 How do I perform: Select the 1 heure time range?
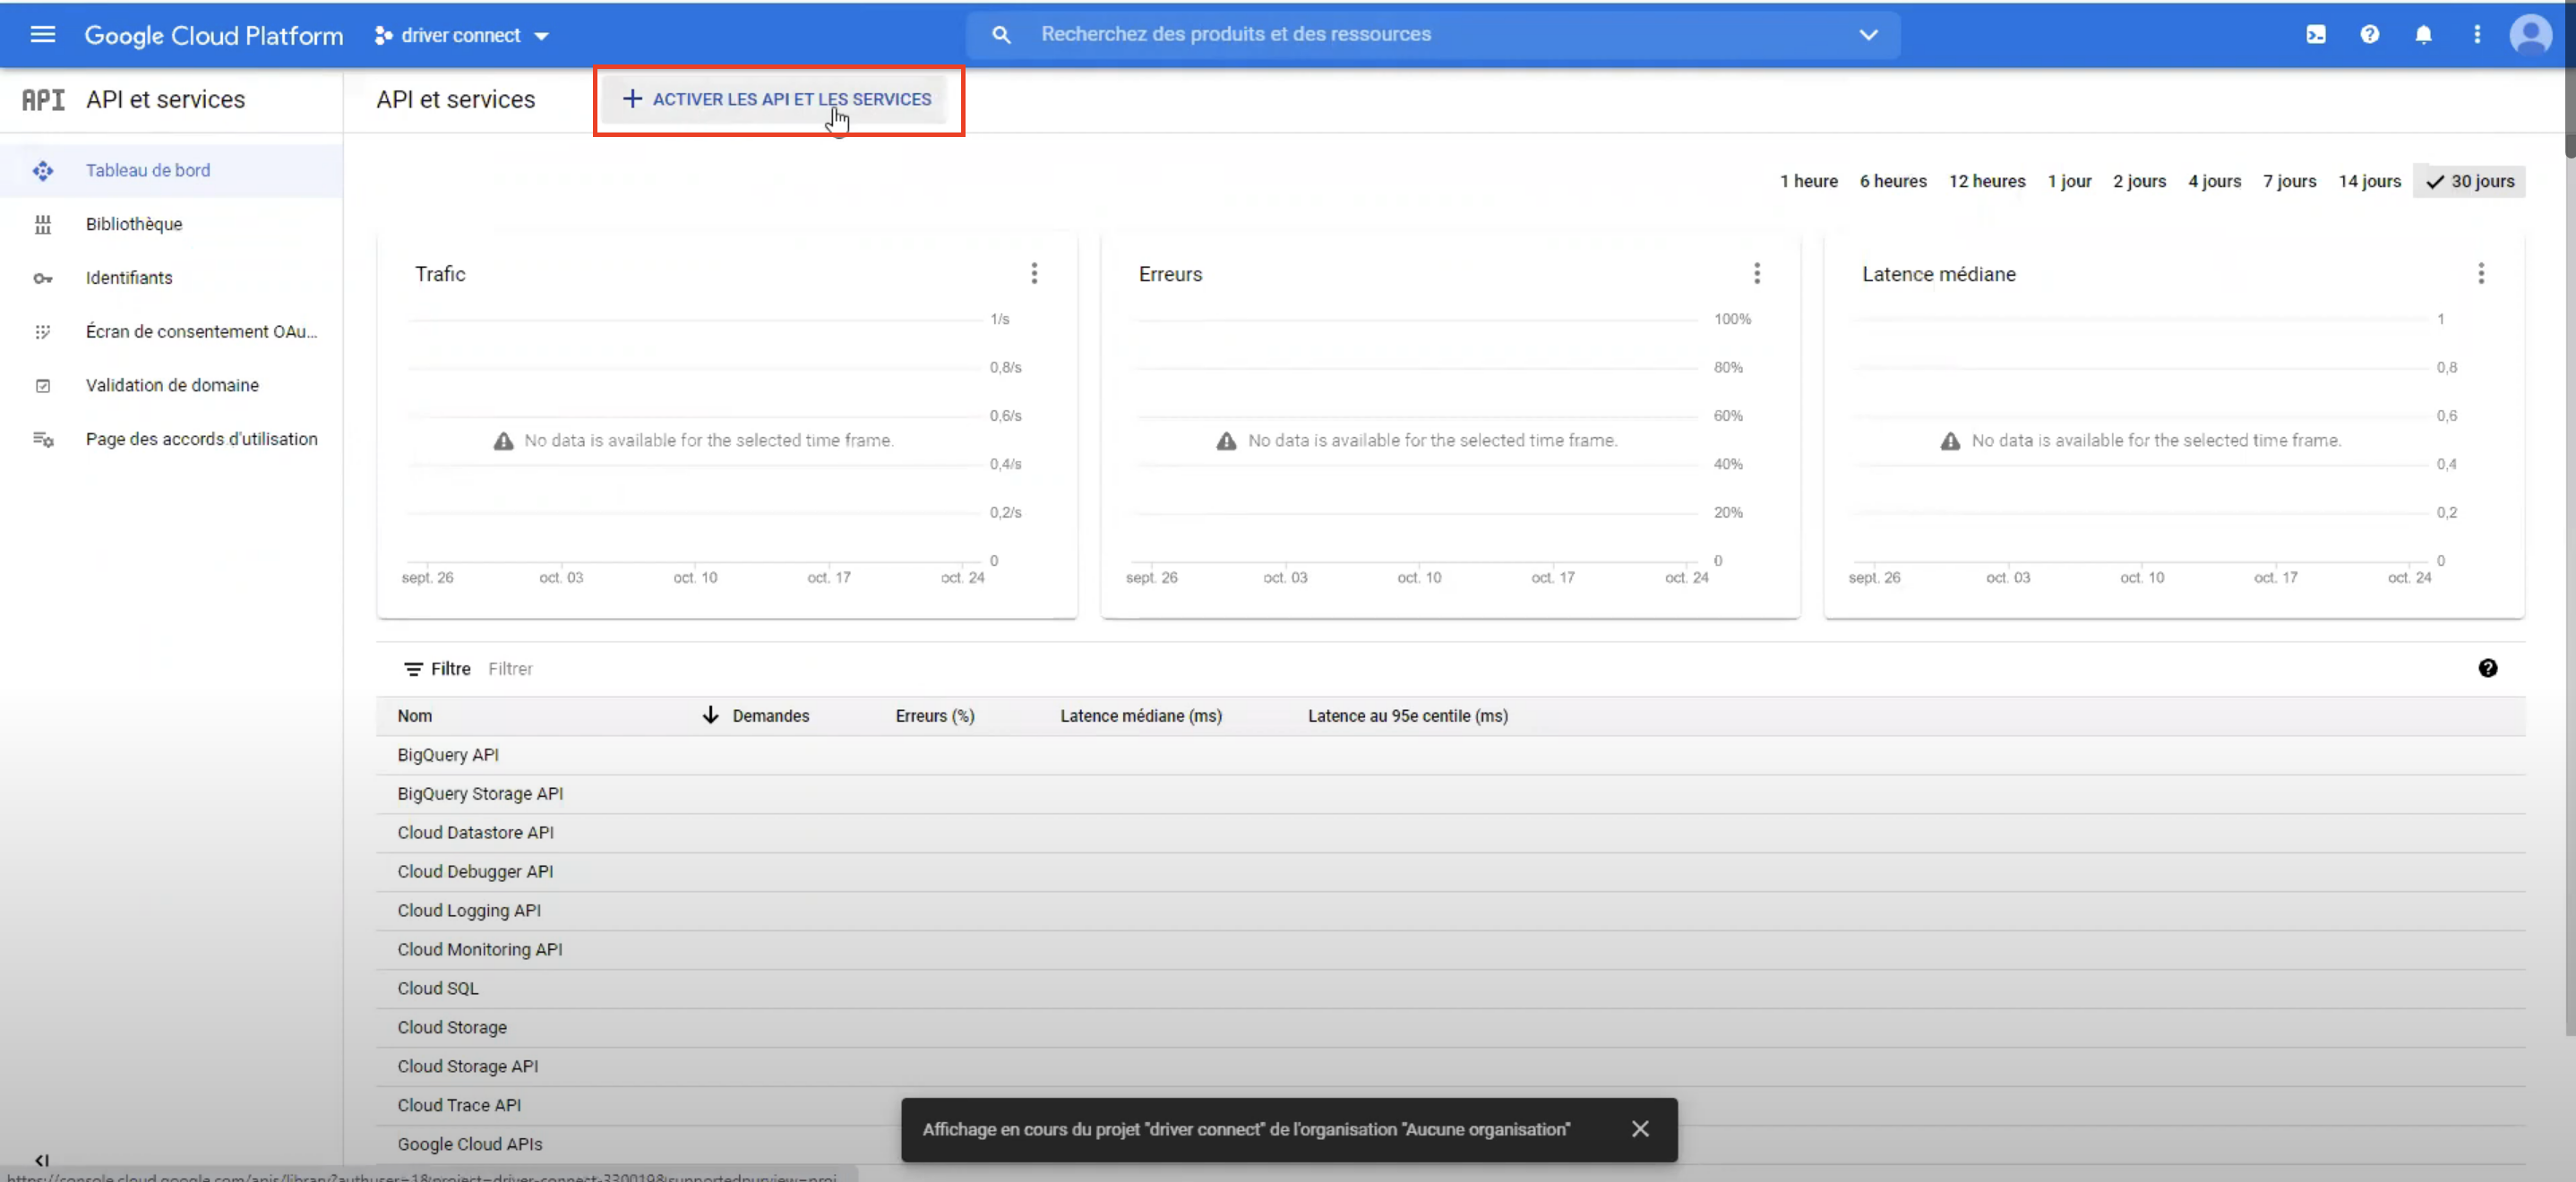1808,181
